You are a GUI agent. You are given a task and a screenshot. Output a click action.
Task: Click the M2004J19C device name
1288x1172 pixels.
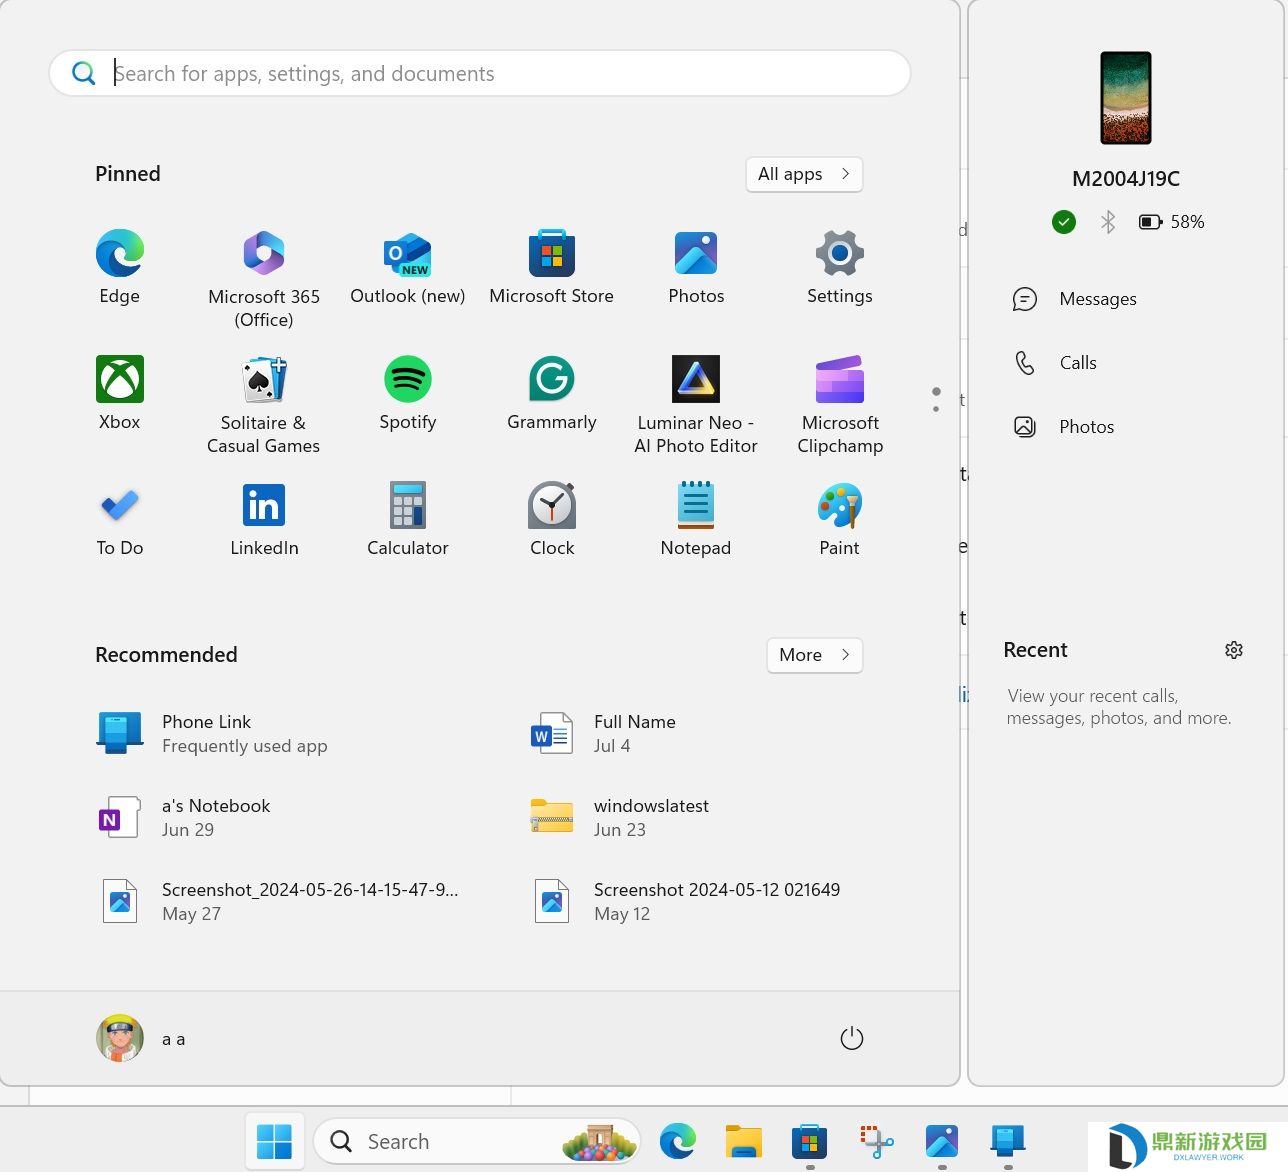coord(1126,179)
